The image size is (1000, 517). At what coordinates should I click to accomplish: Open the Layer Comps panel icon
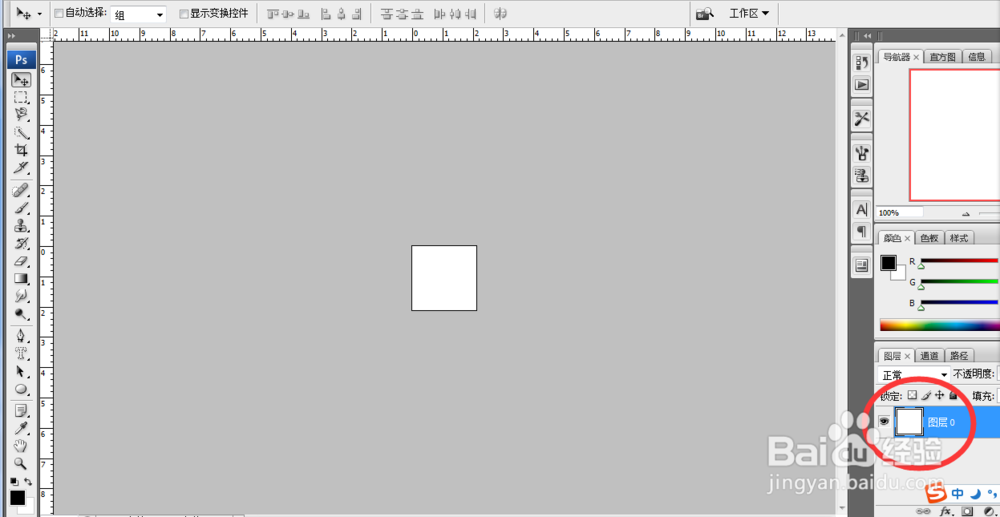click(862, 265)
